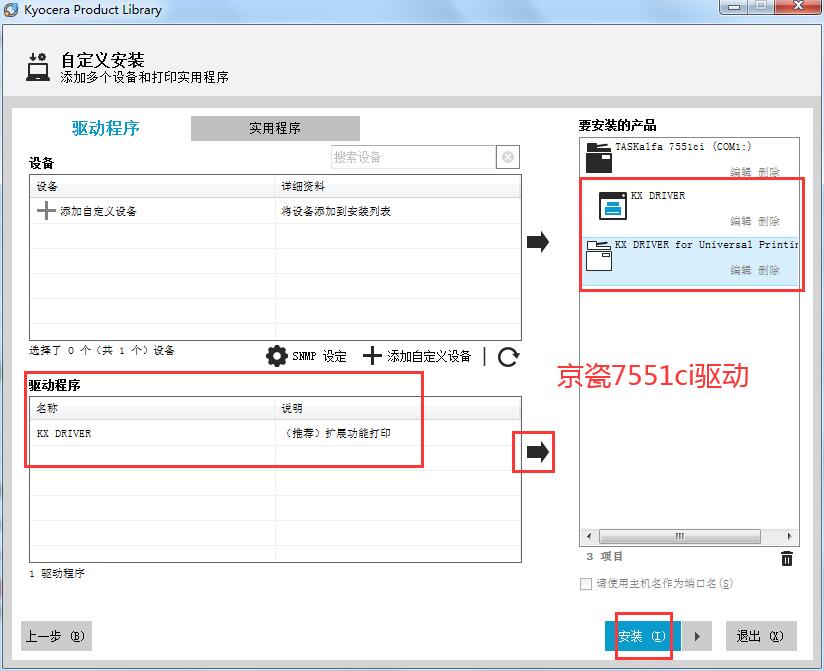Select the KX DRIVER row in driver table
Image resolution: width=824 pixels, height=671 pixels.
coord(150,433)
